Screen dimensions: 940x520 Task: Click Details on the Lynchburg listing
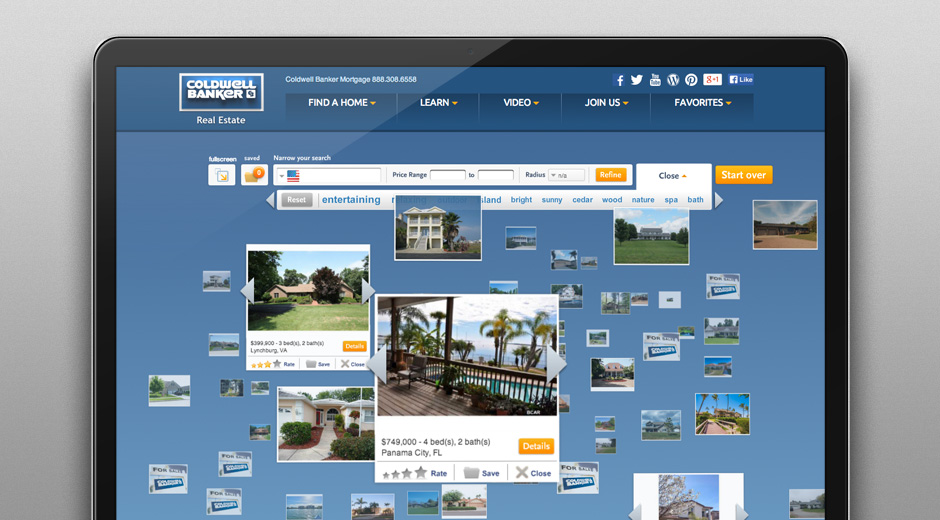(x=354, y=346)
